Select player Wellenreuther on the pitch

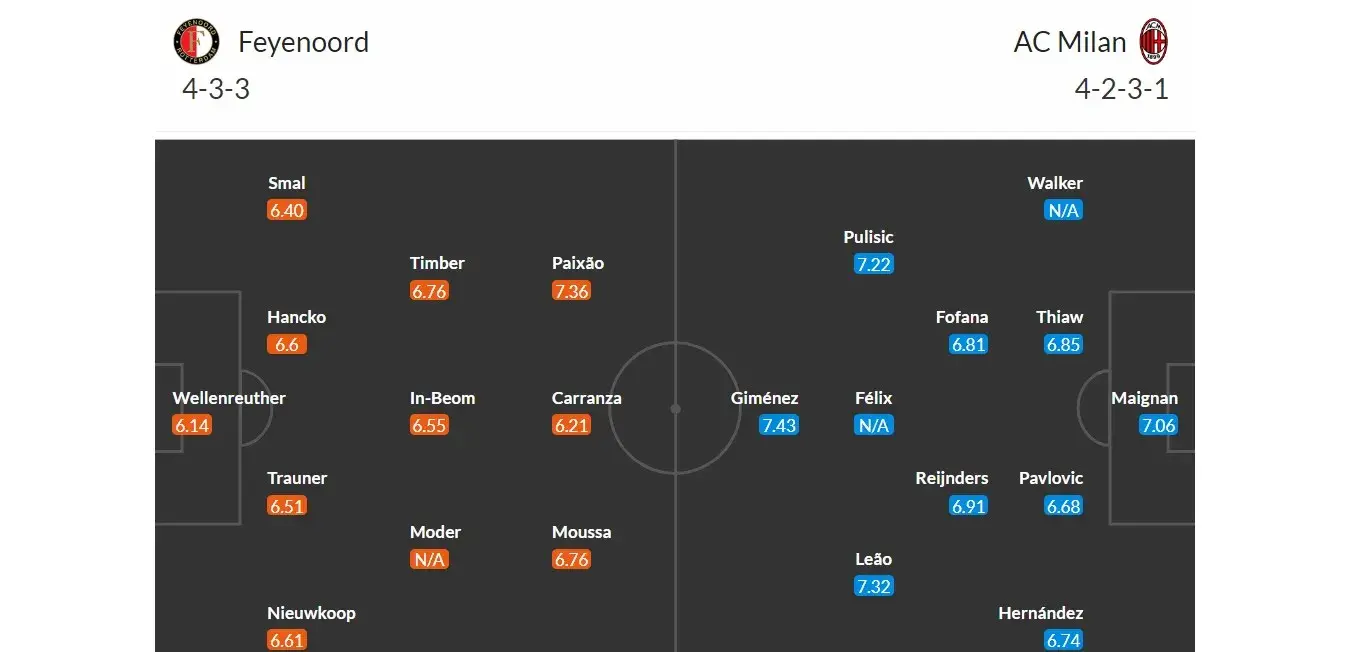click(x=229, y=398)
